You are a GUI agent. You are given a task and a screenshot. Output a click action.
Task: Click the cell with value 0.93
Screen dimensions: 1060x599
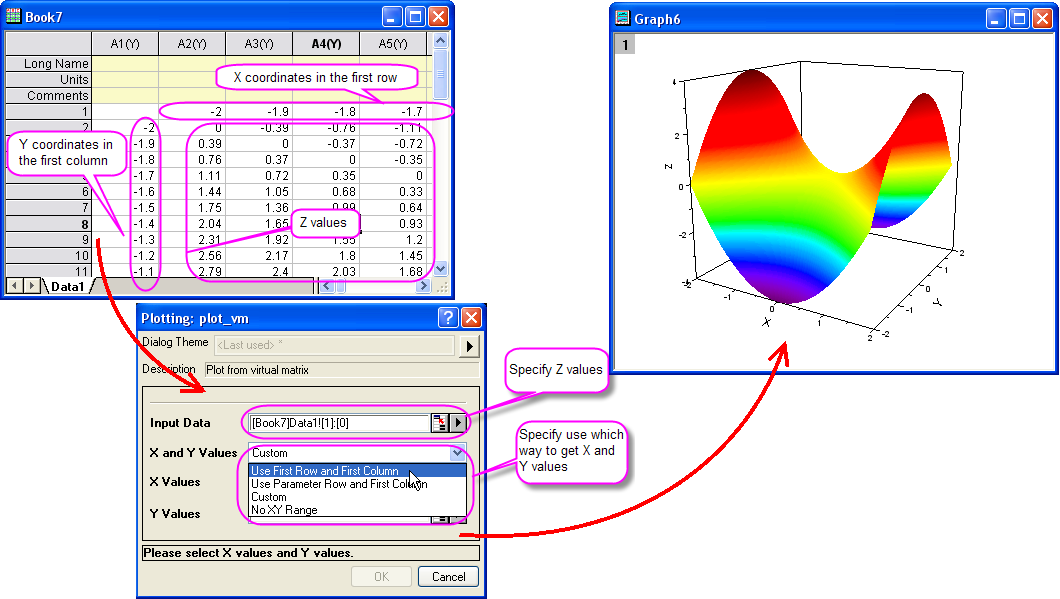click(393, 224)
